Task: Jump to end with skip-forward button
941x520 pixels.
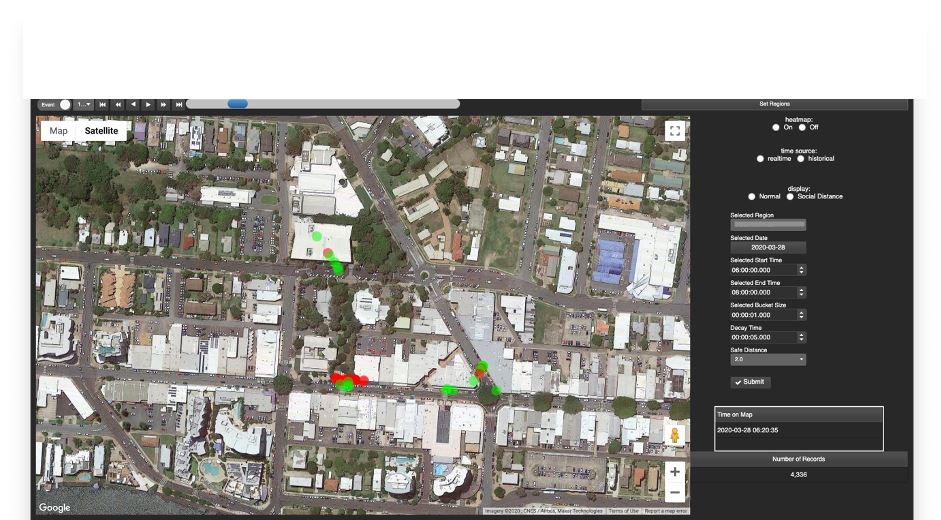Action: pyautogui.click(x=179, y=104)
